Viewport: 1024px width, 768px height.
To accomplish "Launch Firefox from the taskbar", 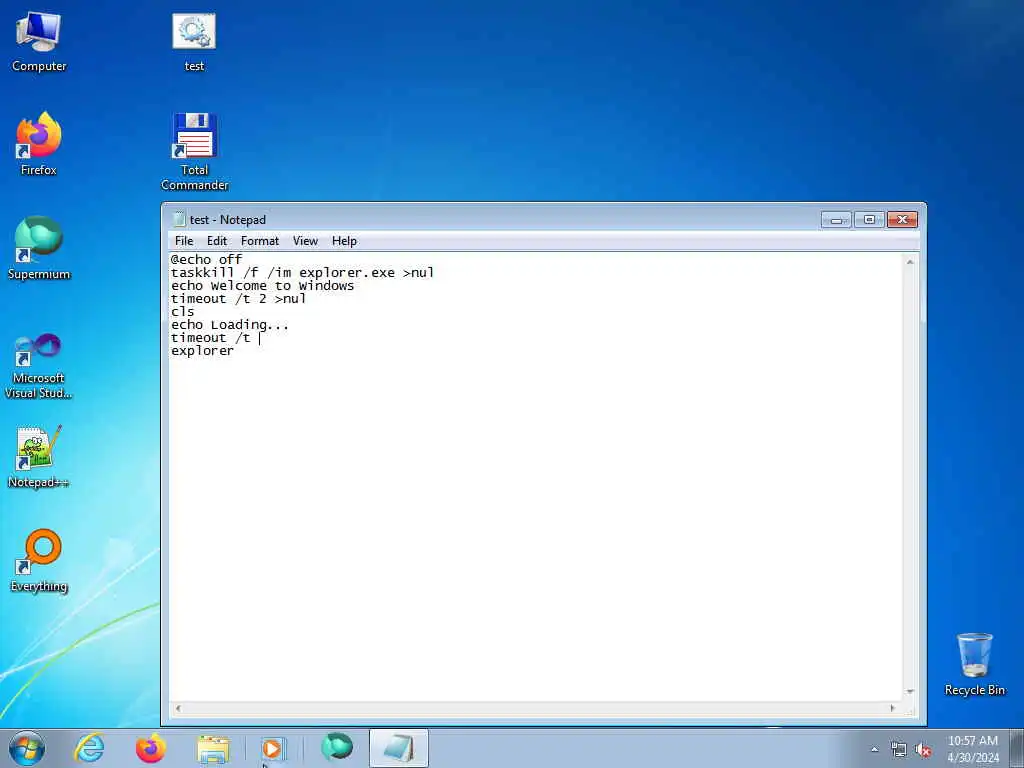I will coord(150,748).
